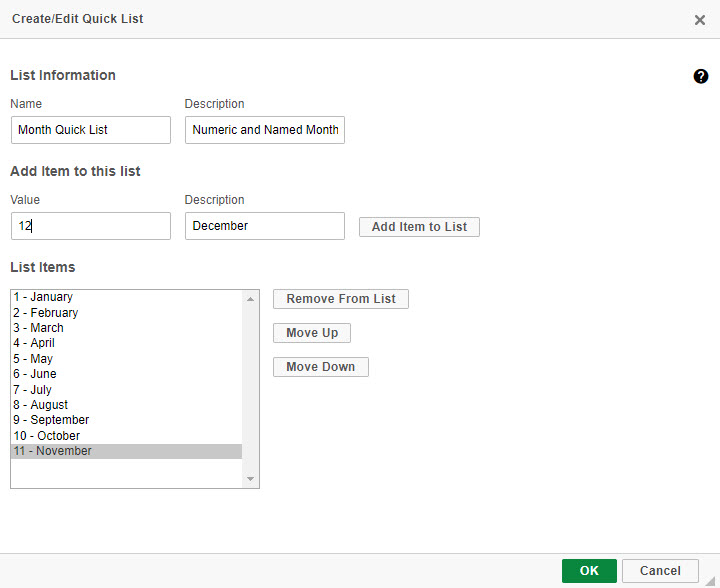Select 7 - July list item

[126, 389]
